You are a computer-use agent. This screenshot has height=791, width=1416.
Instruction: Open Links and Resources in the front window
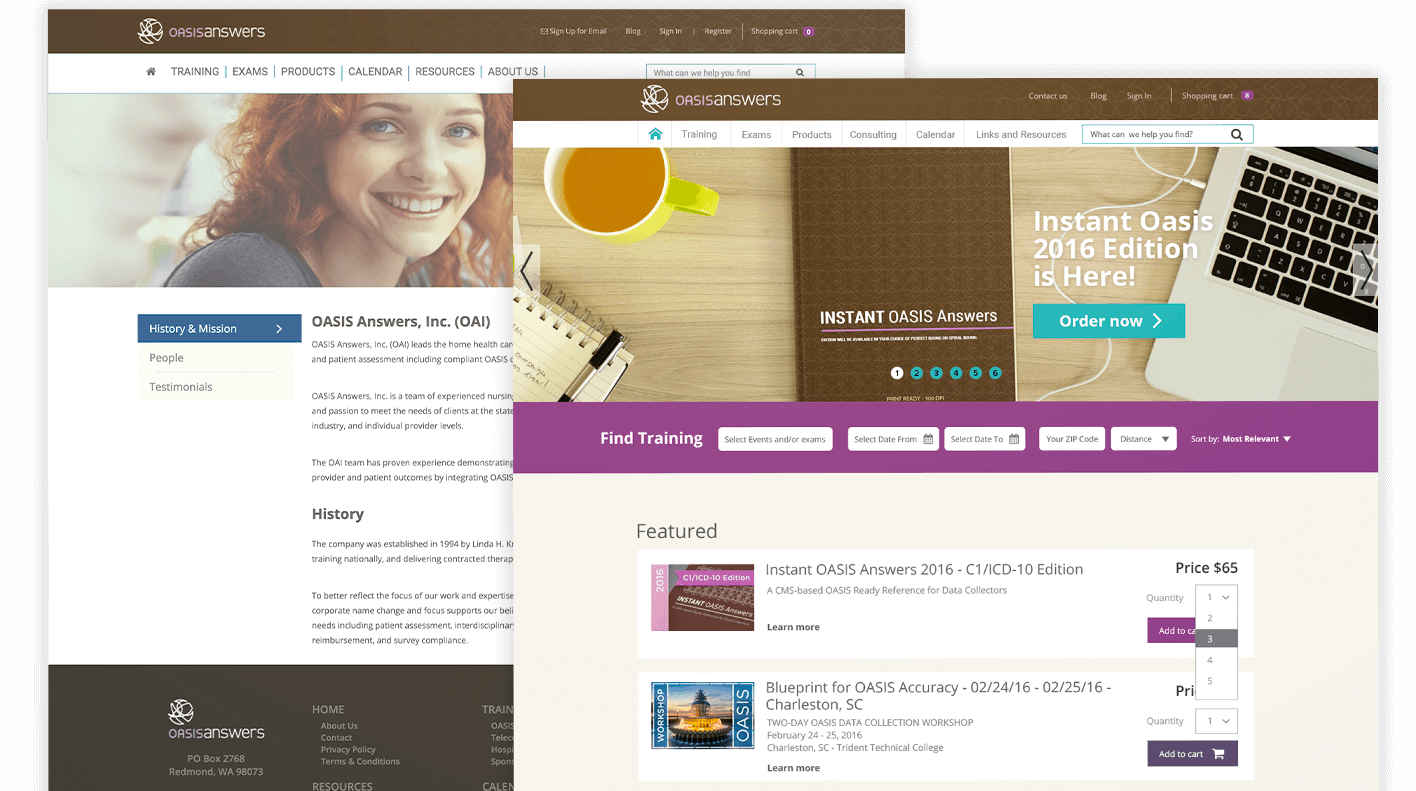1021,134
